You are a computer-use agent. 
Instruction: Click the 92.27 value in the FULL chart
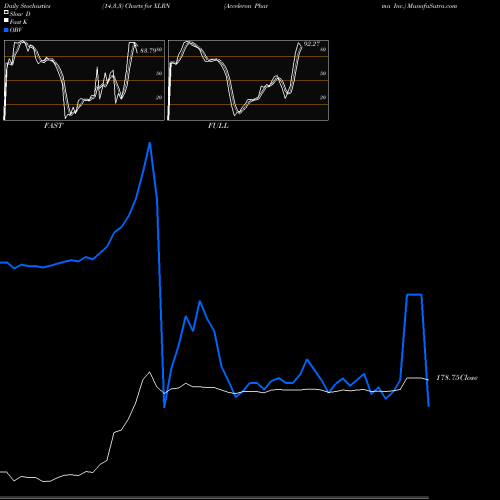click(312, 44)
